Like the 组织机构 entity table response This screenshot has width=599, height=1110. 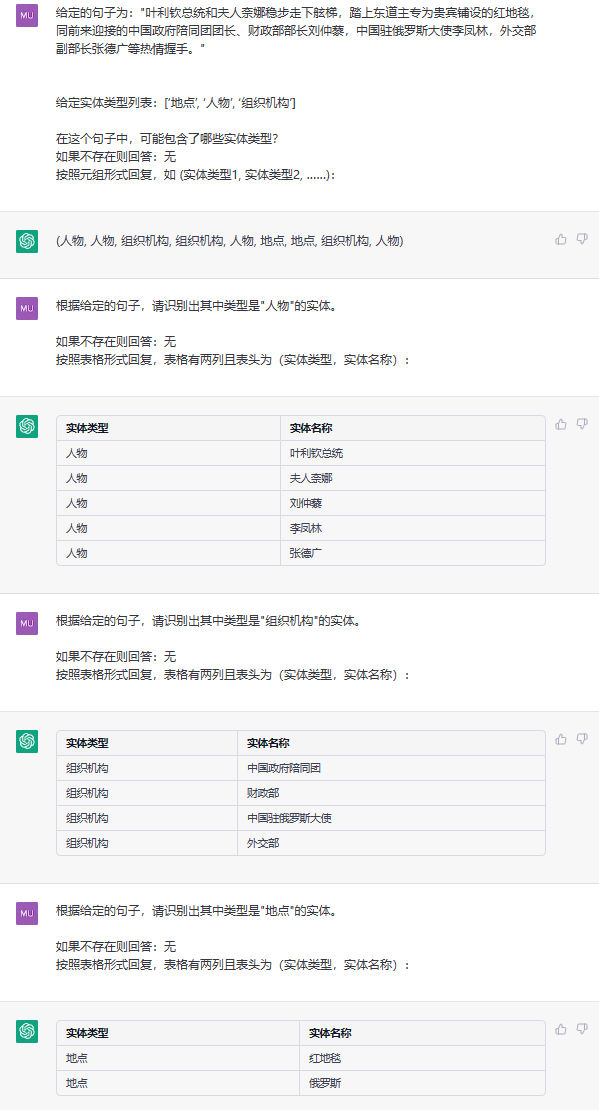[x=561, y=739]
